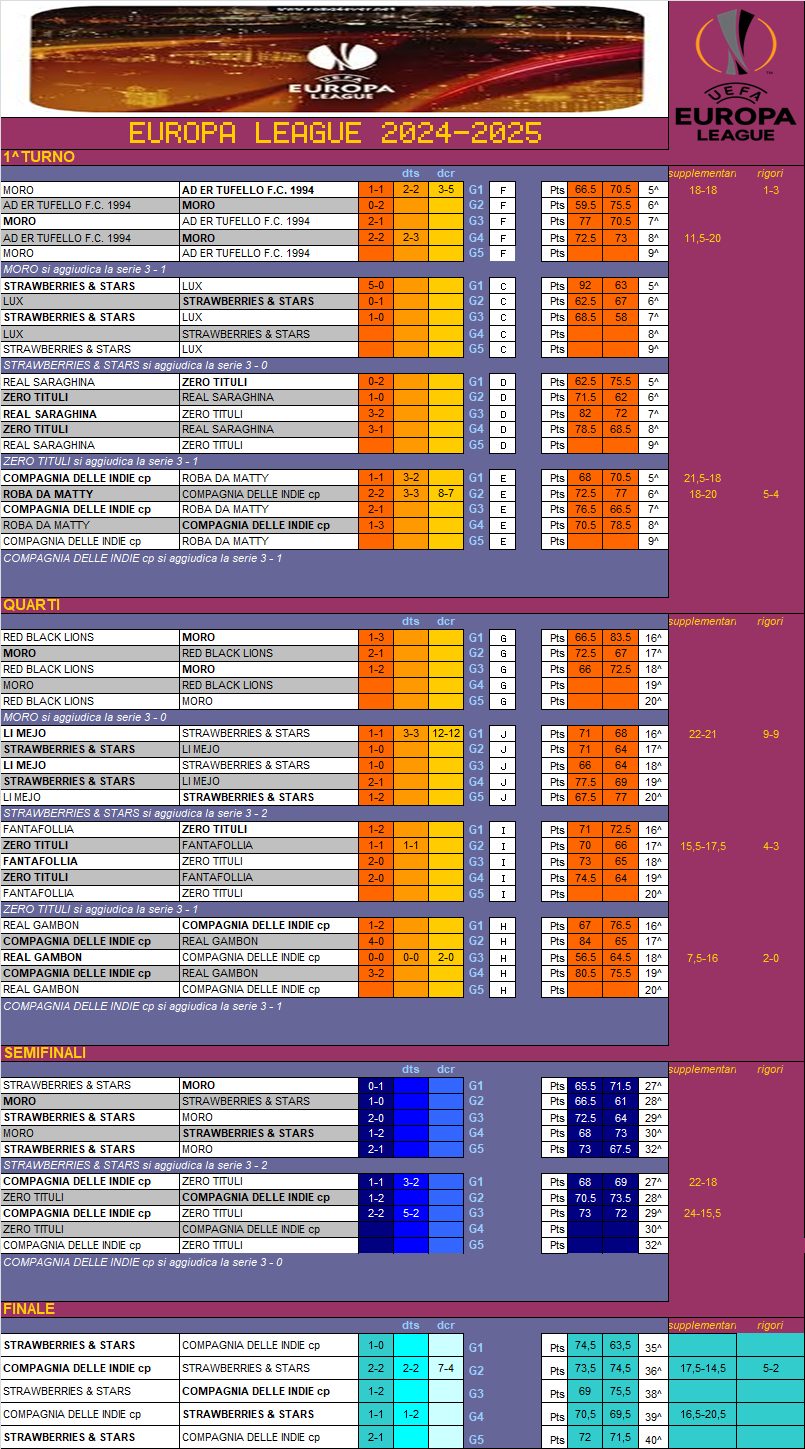Click the stadium banner image at top
This screenshot has width=805, height=1449.
click(335, 58)
